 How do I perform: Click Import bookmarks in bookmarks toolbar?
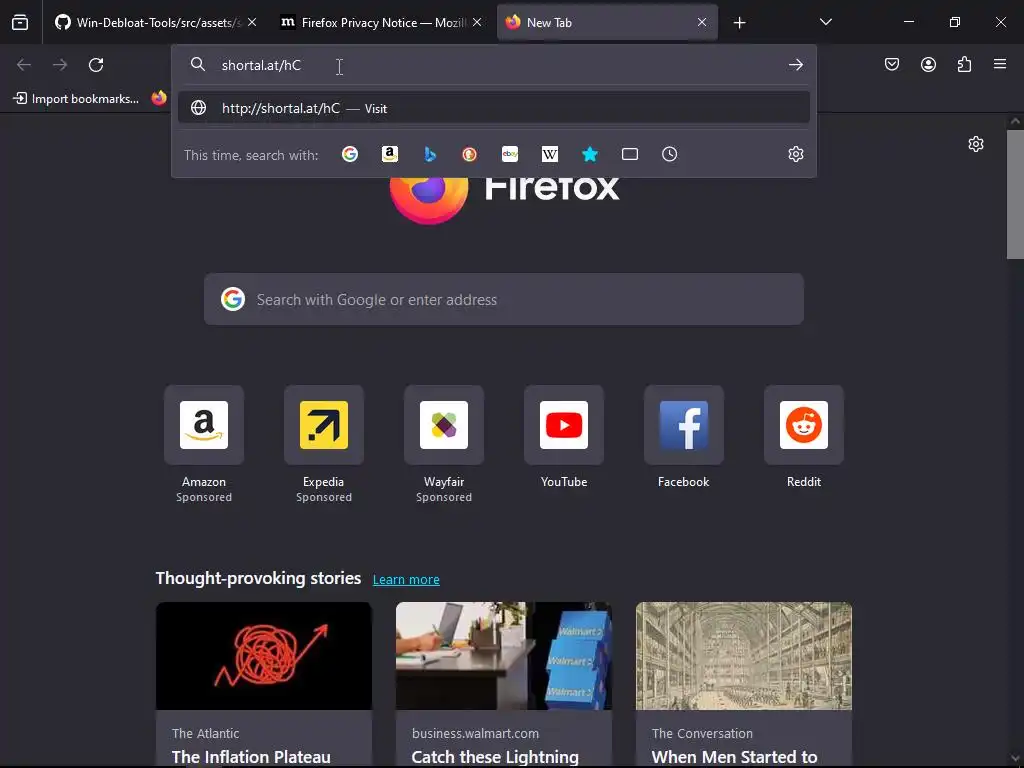point(76,99)
